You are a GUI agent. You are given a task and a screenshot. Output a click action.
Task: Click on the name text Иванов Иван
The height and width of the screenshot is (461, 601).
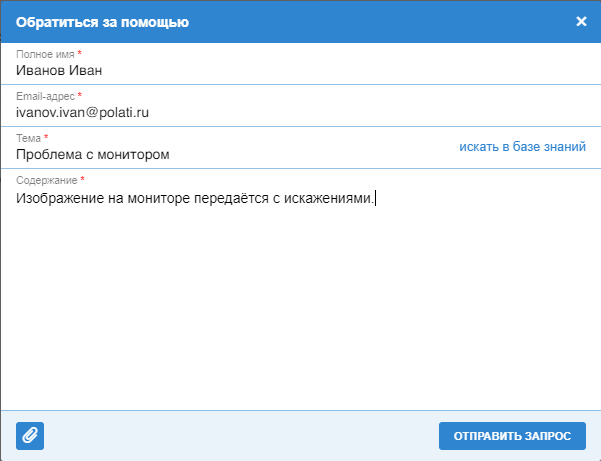tap(60, 71)
